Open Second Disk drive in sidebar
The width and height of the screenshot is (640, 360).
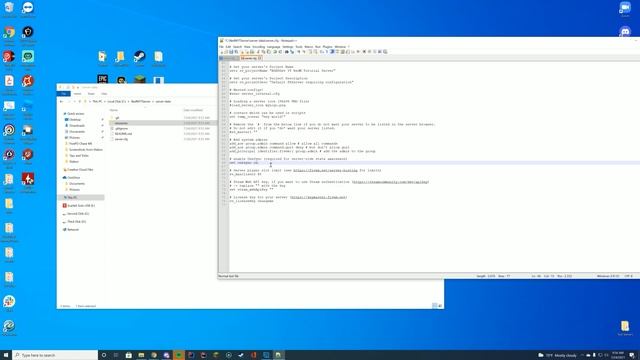coord(78,213)
